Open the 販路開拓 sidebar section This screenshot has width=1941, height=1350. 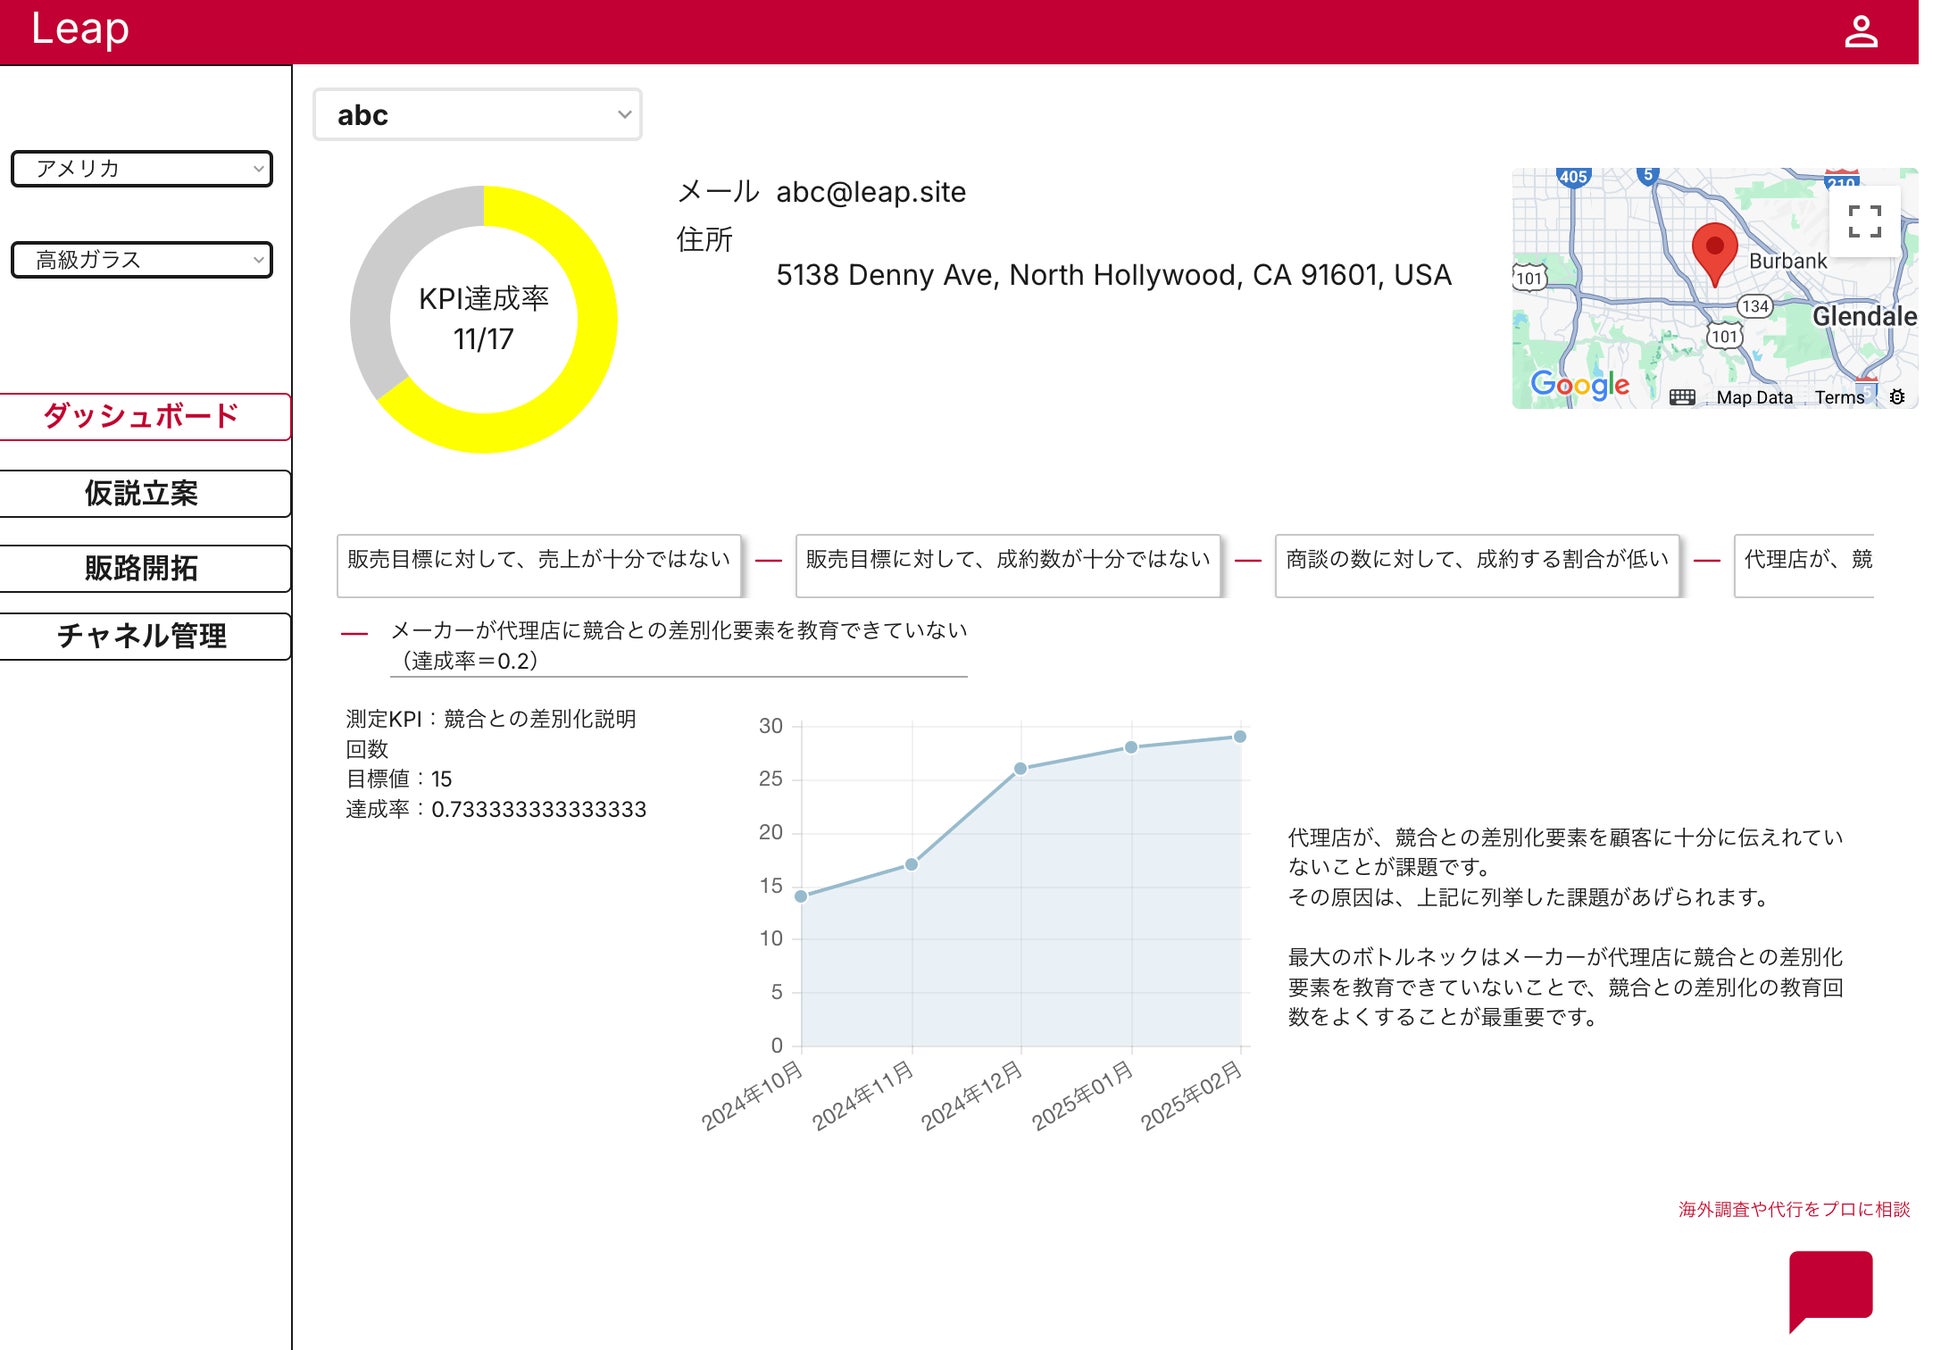(x=142, y=568)
